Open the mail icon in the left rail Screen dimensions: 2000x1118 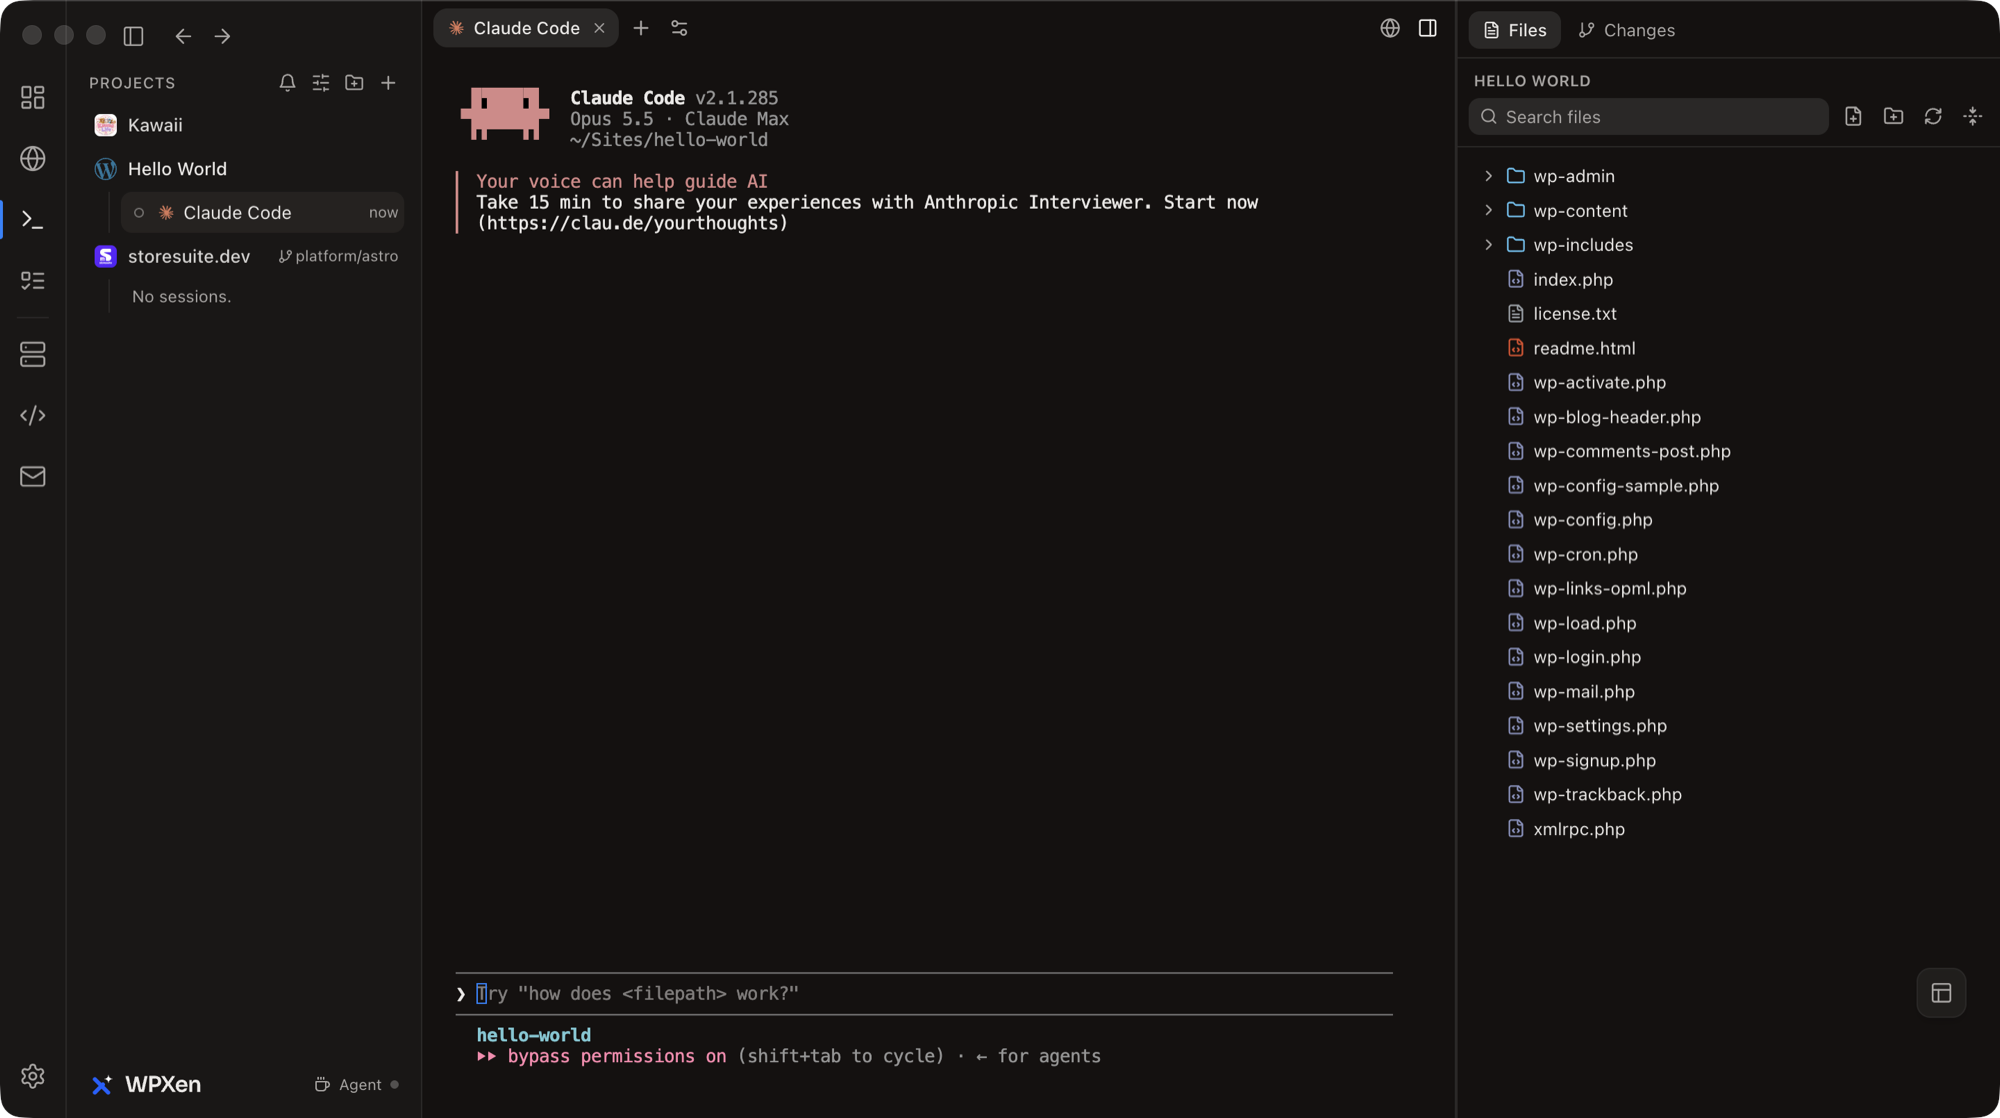[x=33, y=476]
